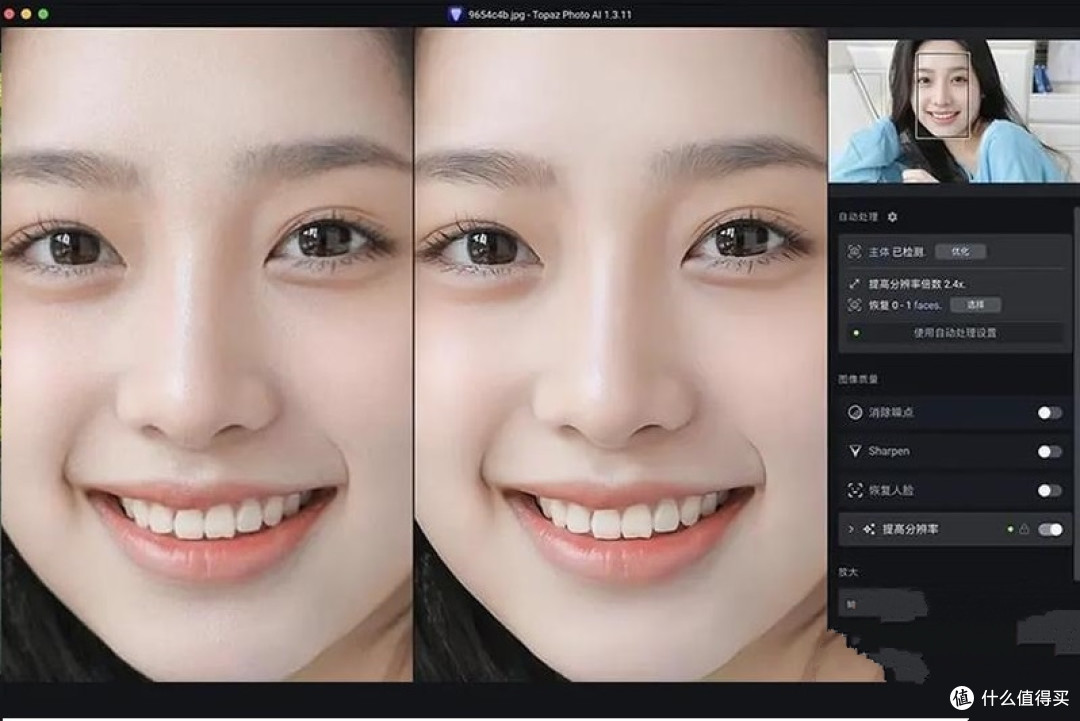Click the subject detected (主体已检测) icon

pyautogui.click(x=854, y=251)
